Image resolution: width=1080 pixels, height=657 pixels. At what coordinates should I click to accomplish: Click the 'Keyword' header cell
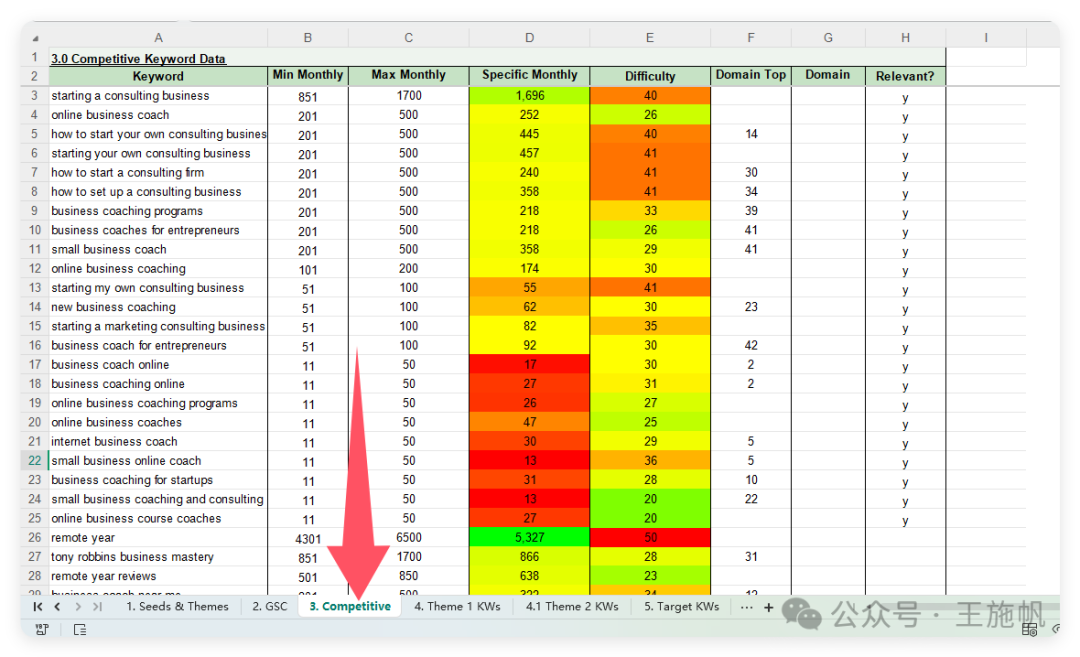(x=158, y=76)
